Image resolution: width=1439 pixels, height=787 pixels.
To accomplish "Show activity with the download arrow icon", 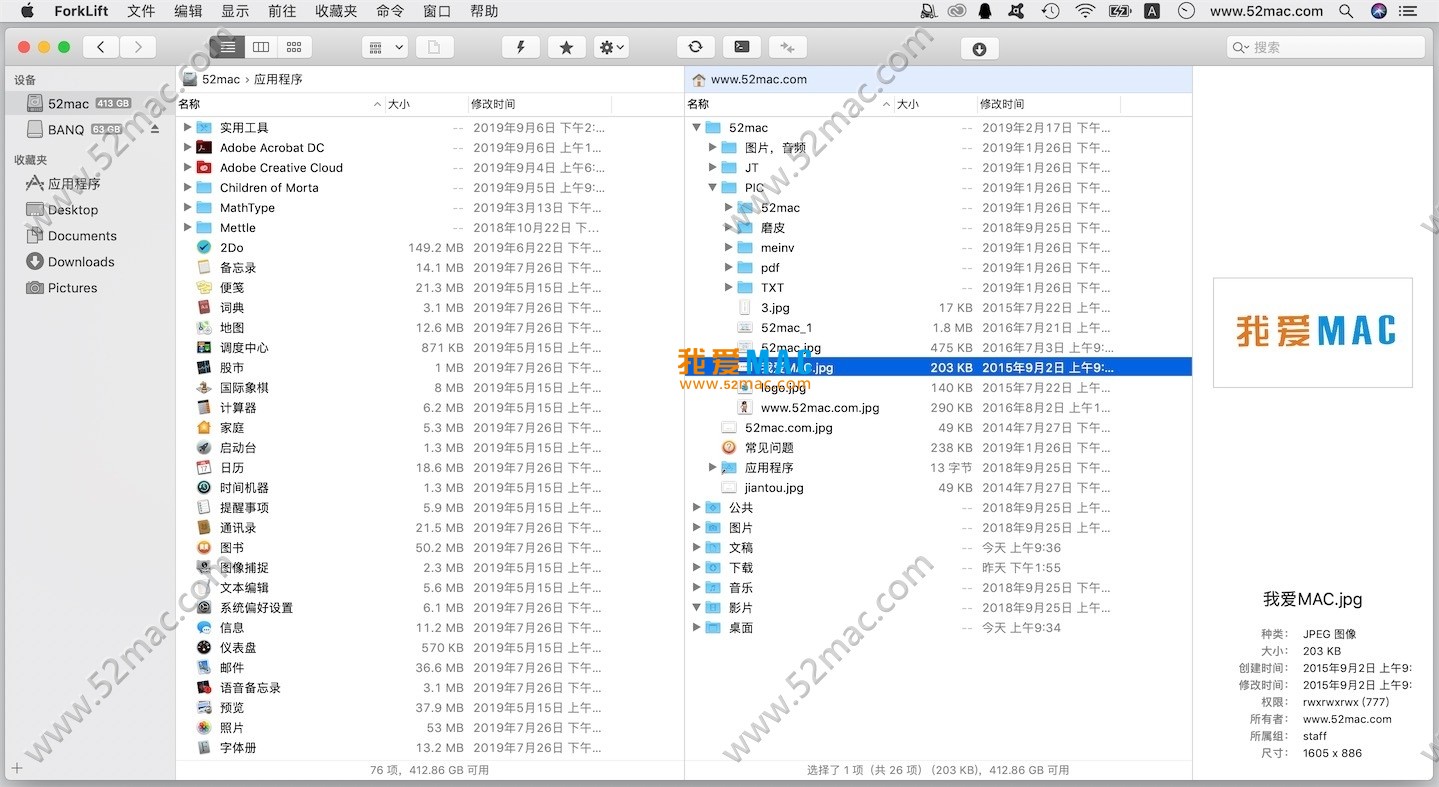I will pos(979,49).
